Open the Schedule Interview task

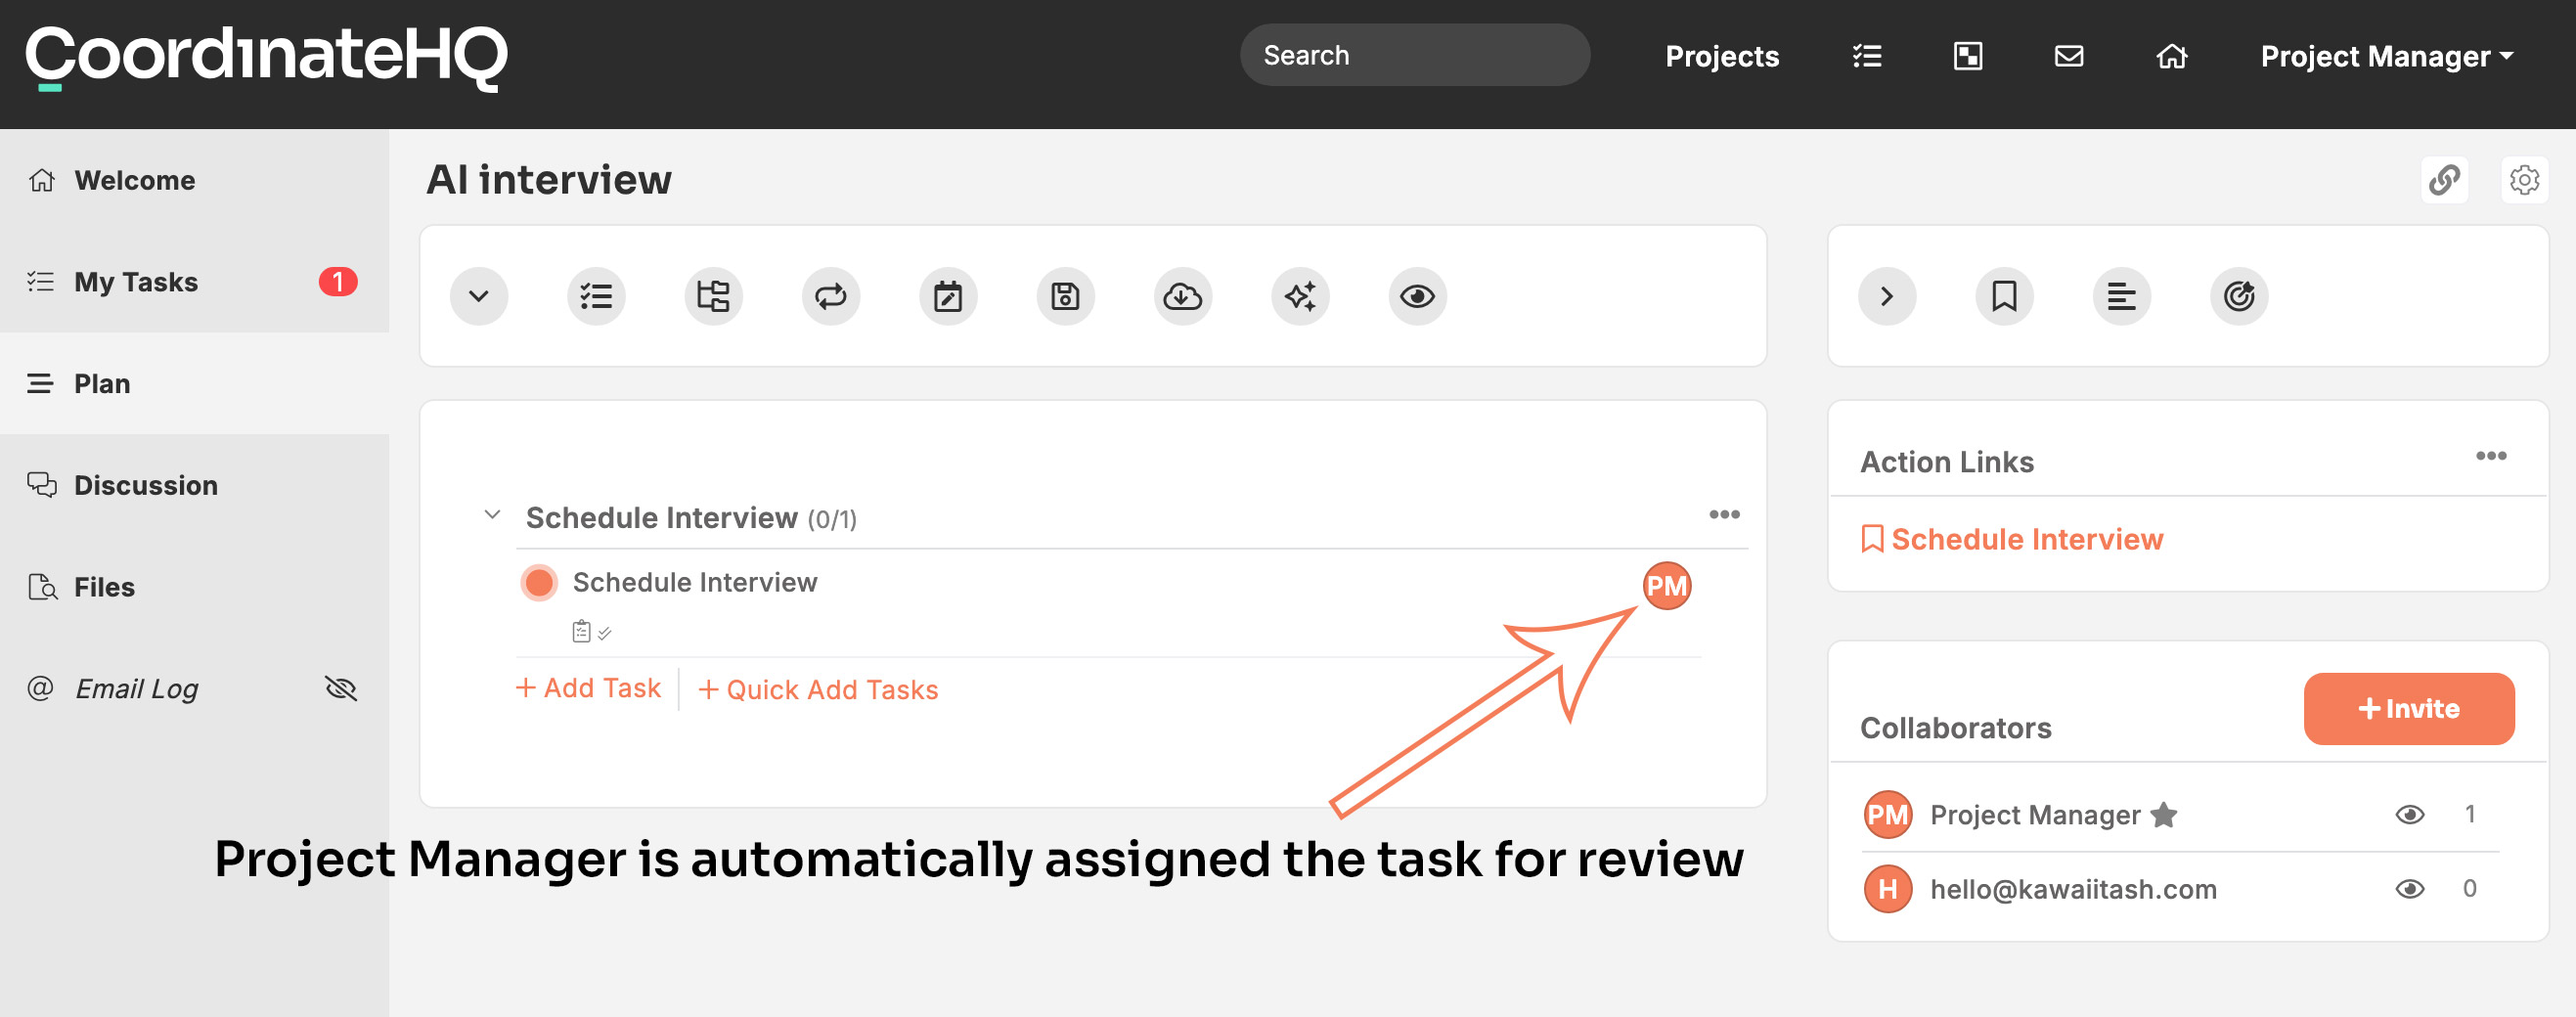tap(695, 583)
